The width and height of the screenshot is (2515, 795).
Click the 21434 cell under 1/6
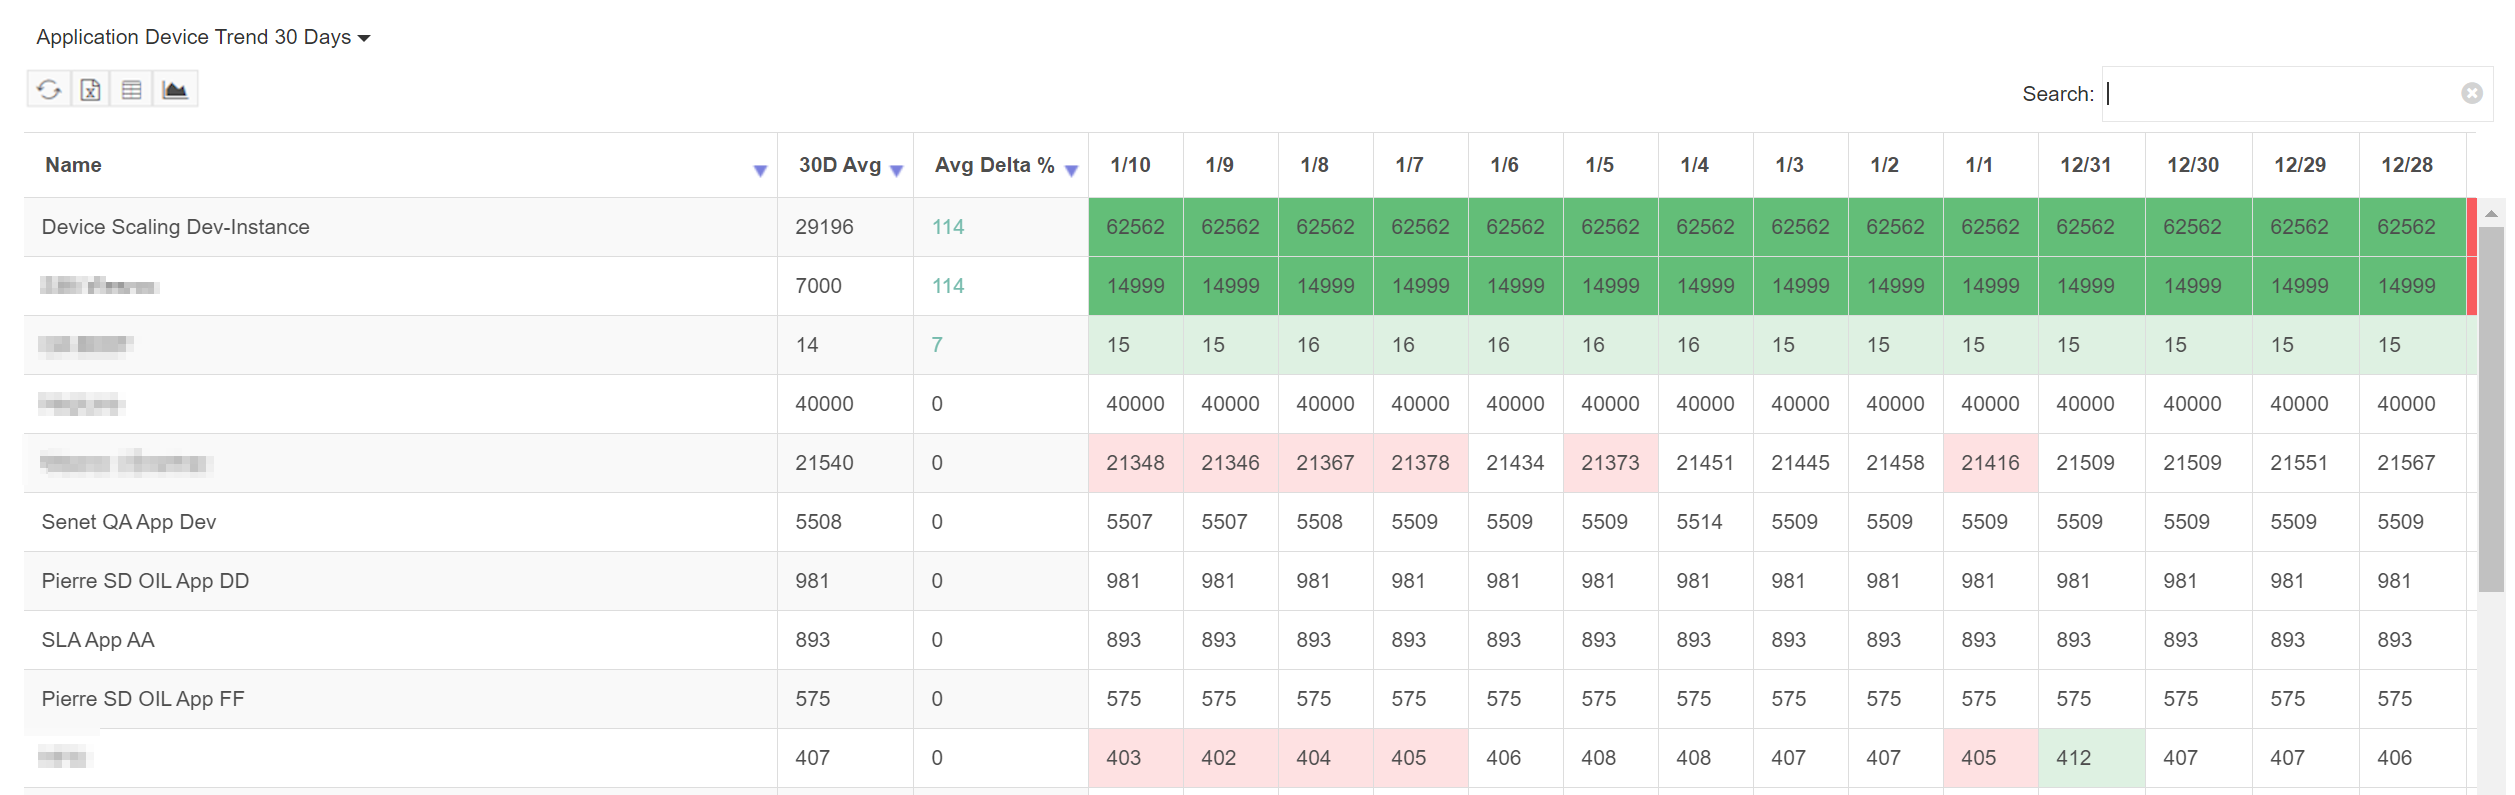tap(1515, 463)
